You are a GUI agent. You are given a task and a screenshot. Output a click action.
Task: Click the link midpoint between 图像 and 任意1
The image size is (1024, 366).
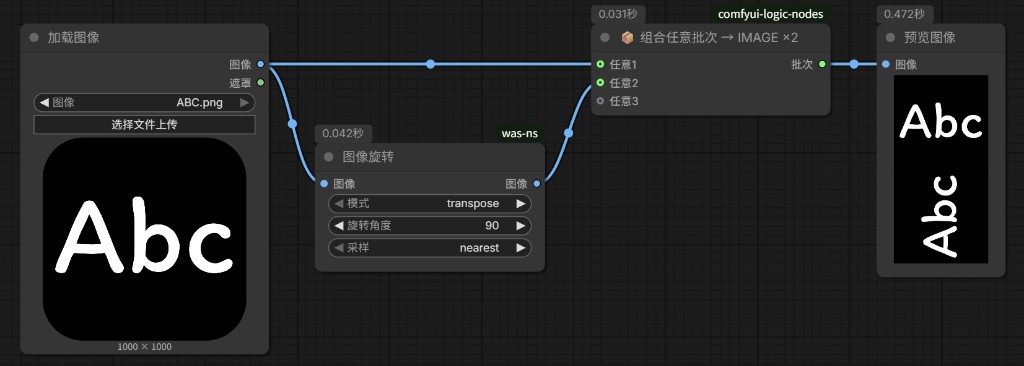pos(430,64)
